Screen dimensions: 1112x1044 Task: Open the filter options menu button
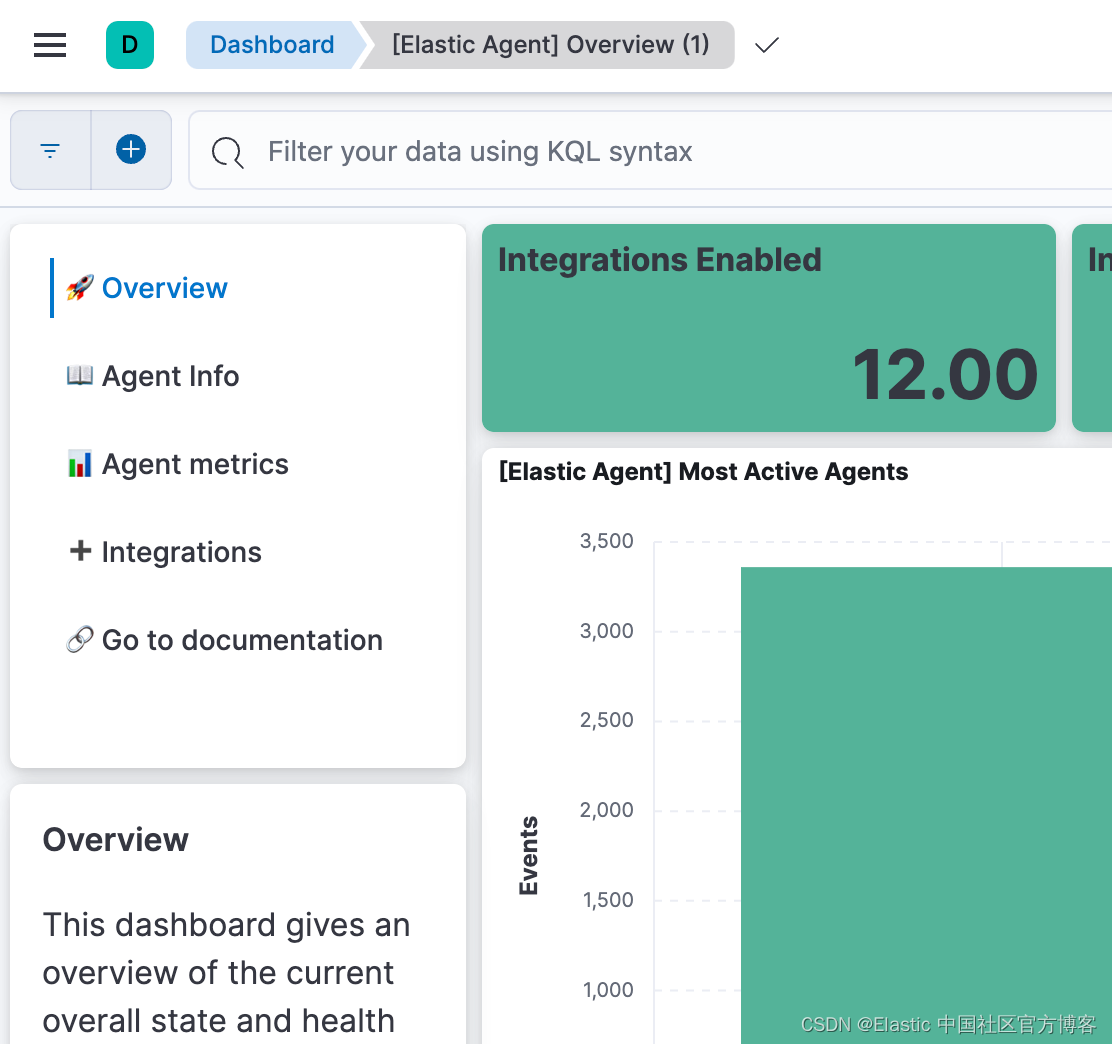50,150
